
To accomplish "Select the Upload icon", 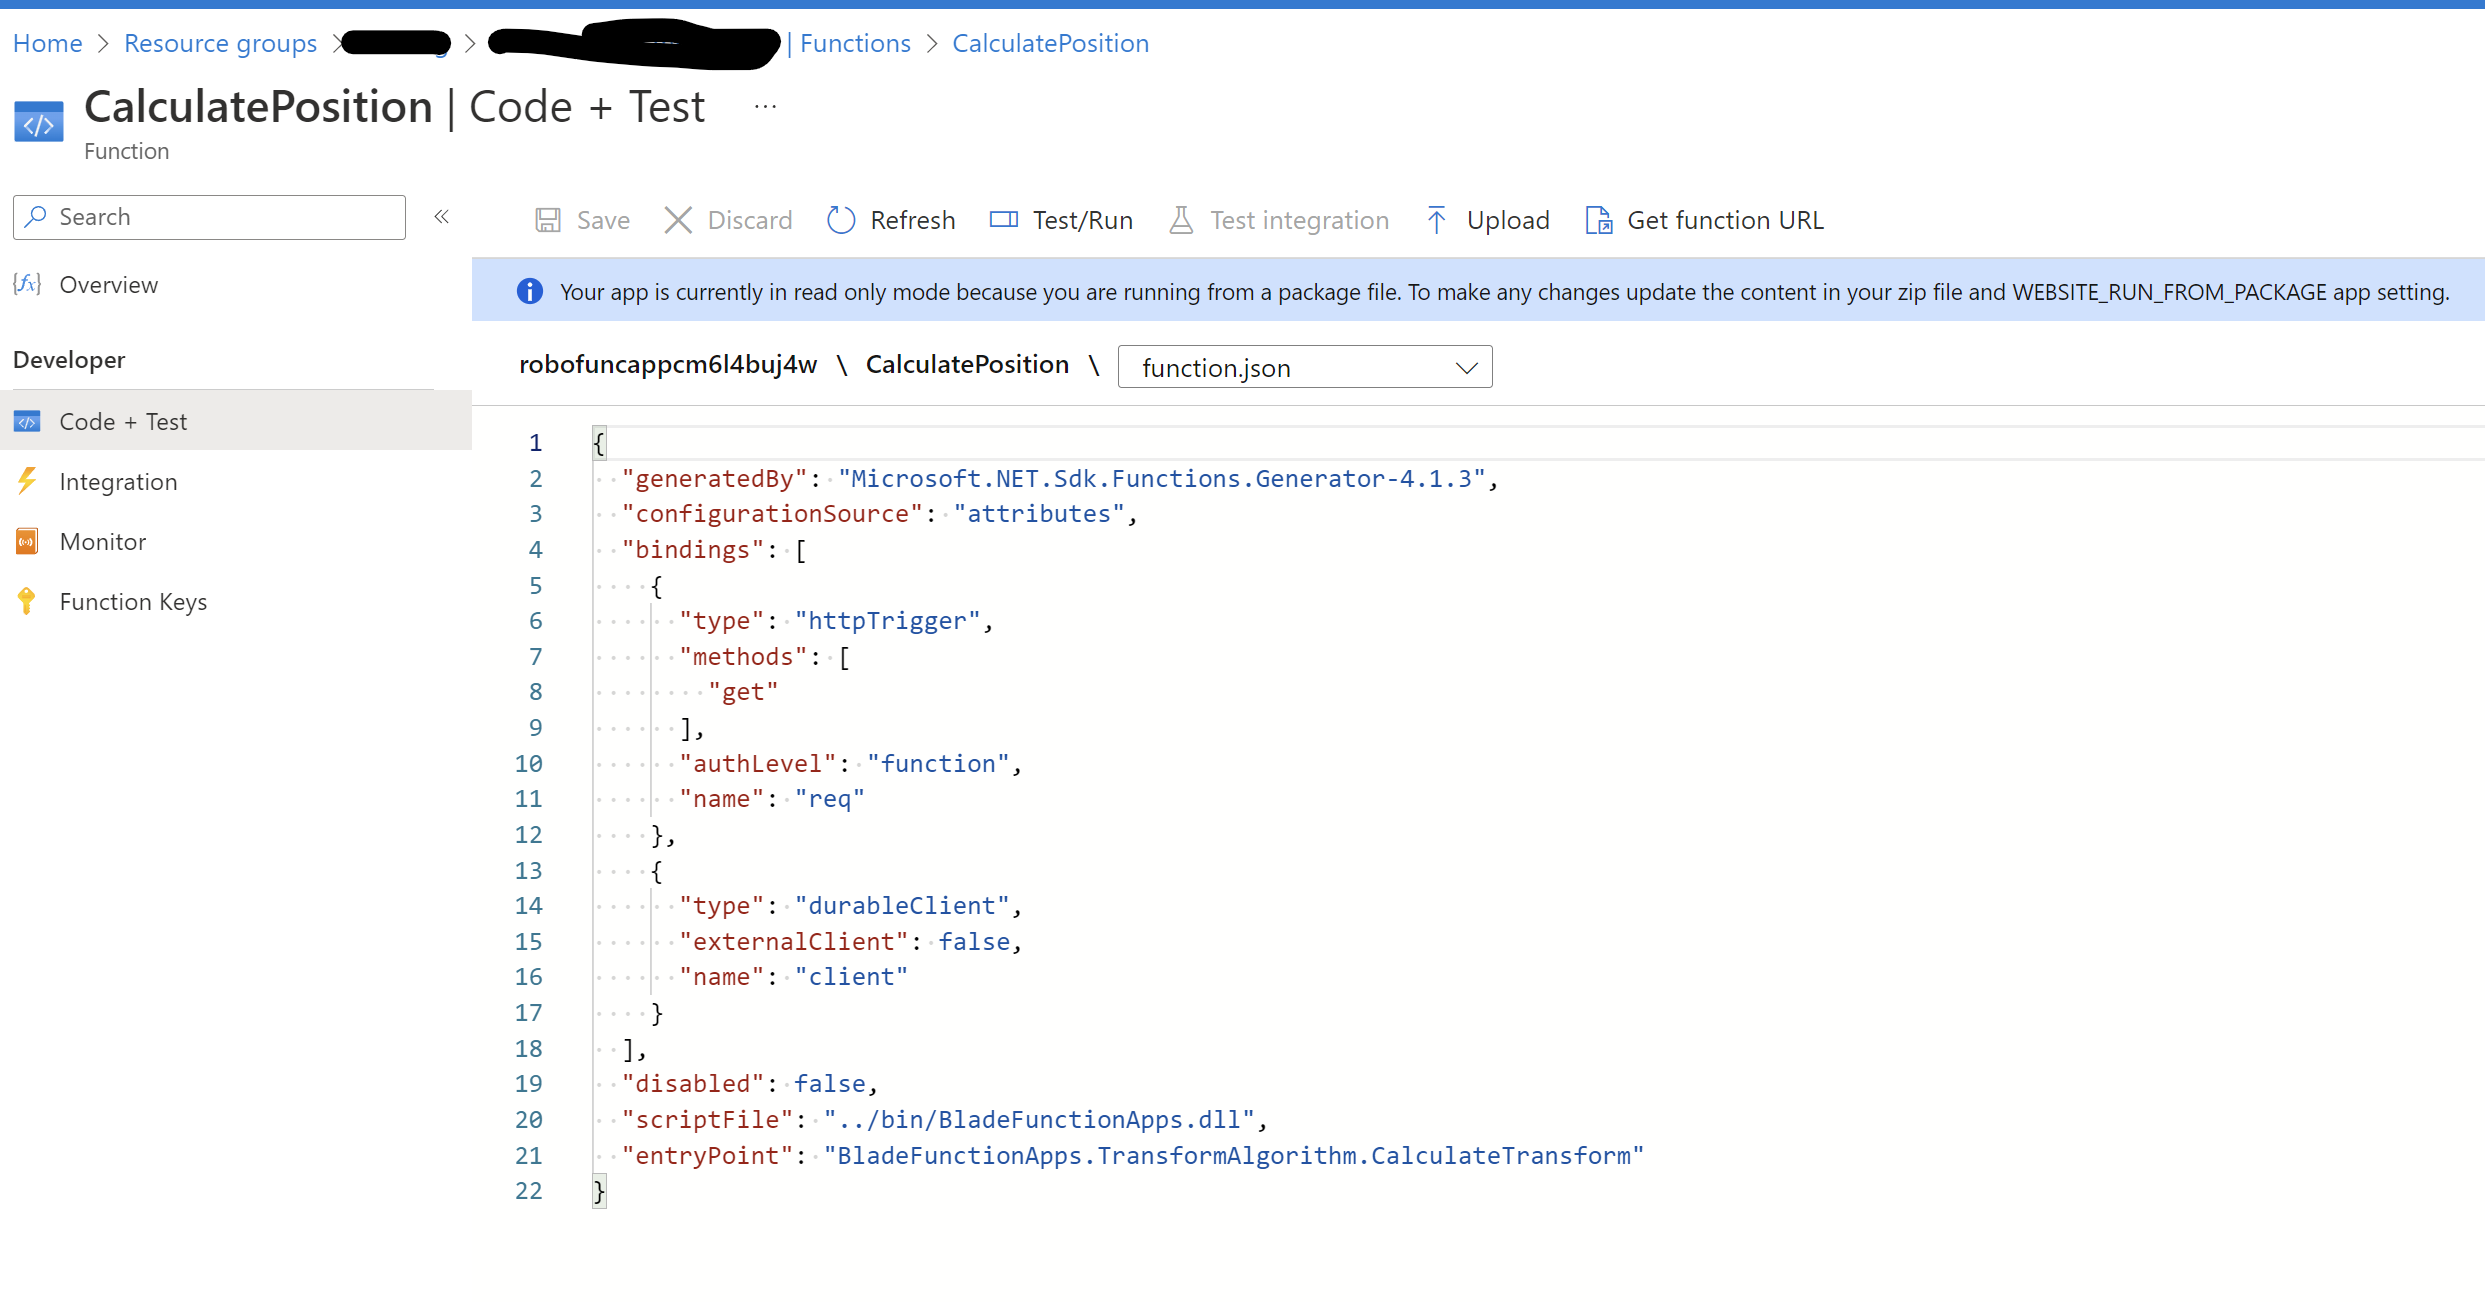I will coord(1436,219).
